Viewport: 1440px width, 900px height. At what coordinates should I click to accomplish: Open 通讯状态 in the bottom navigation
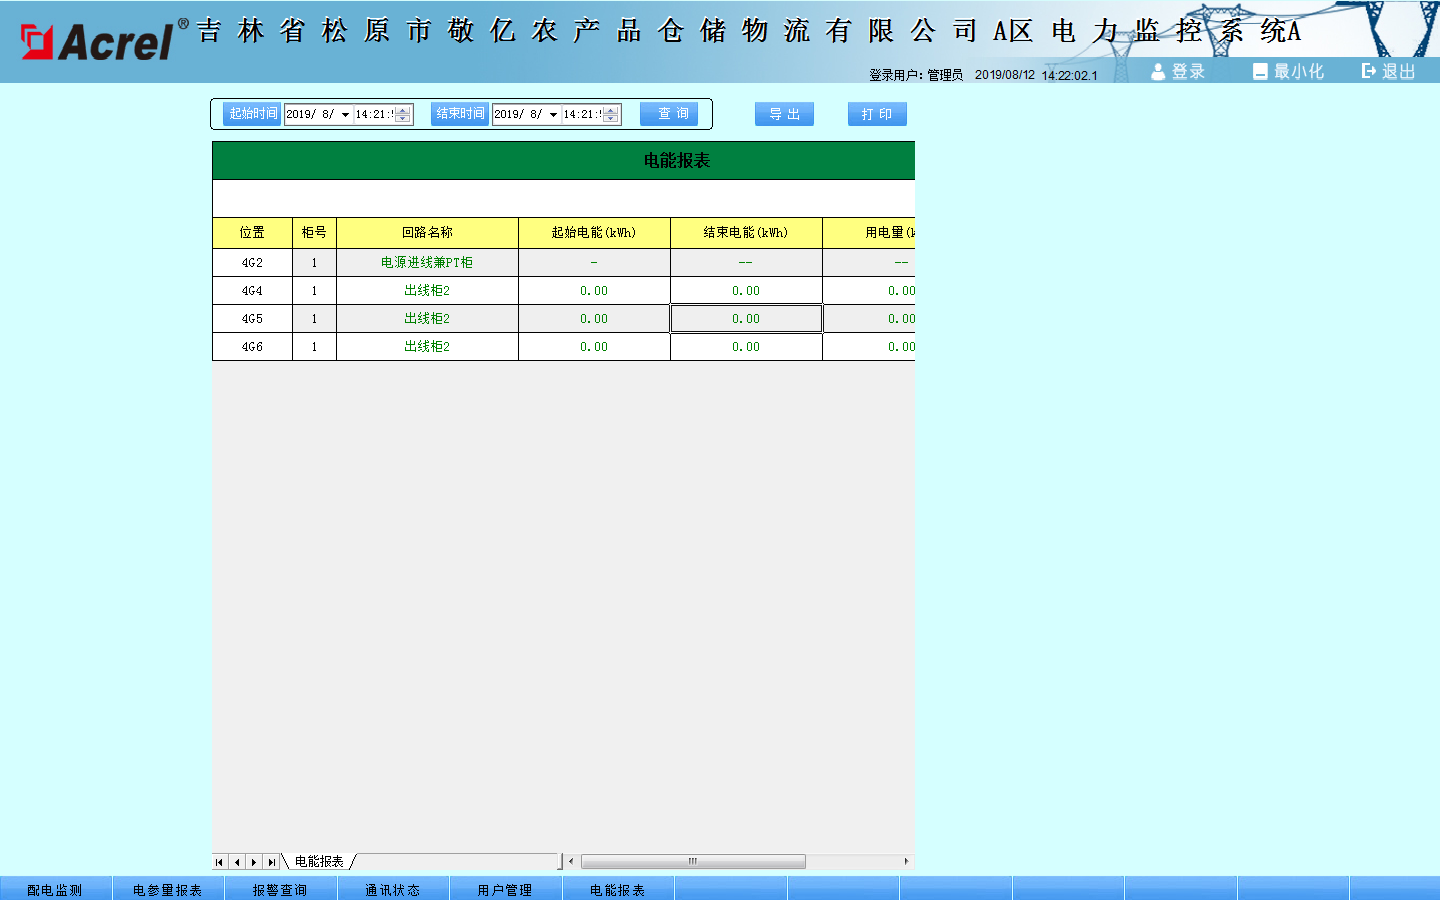pos(392,889)
